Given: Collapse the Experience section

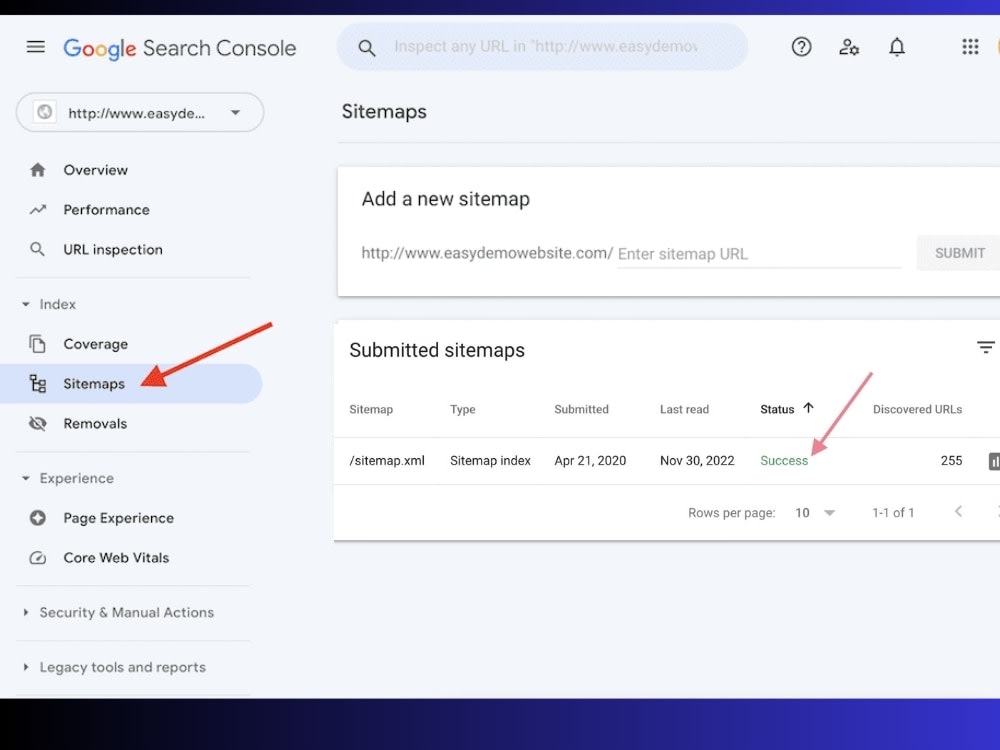Looking at the screenshot, I should (x=26, y=478).
